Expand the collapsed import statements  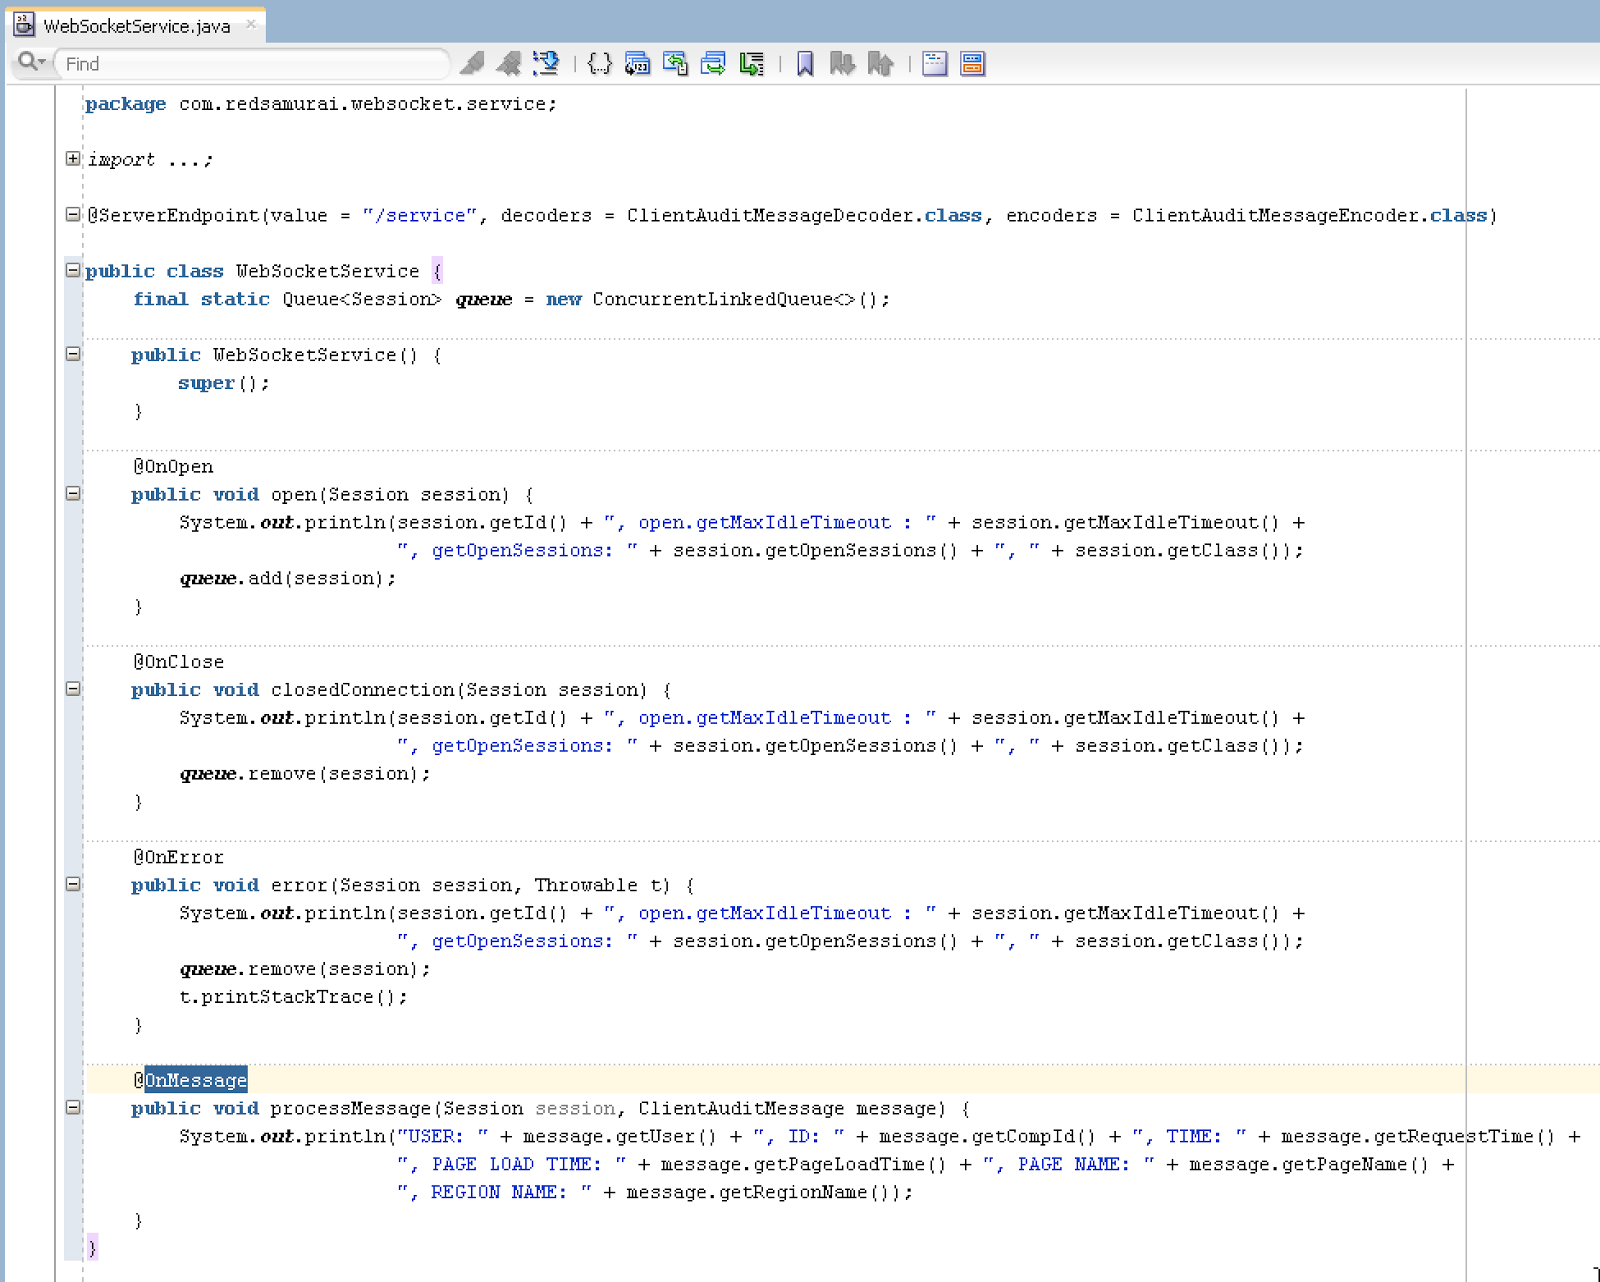pyautogui.click(x=71, y=158)
